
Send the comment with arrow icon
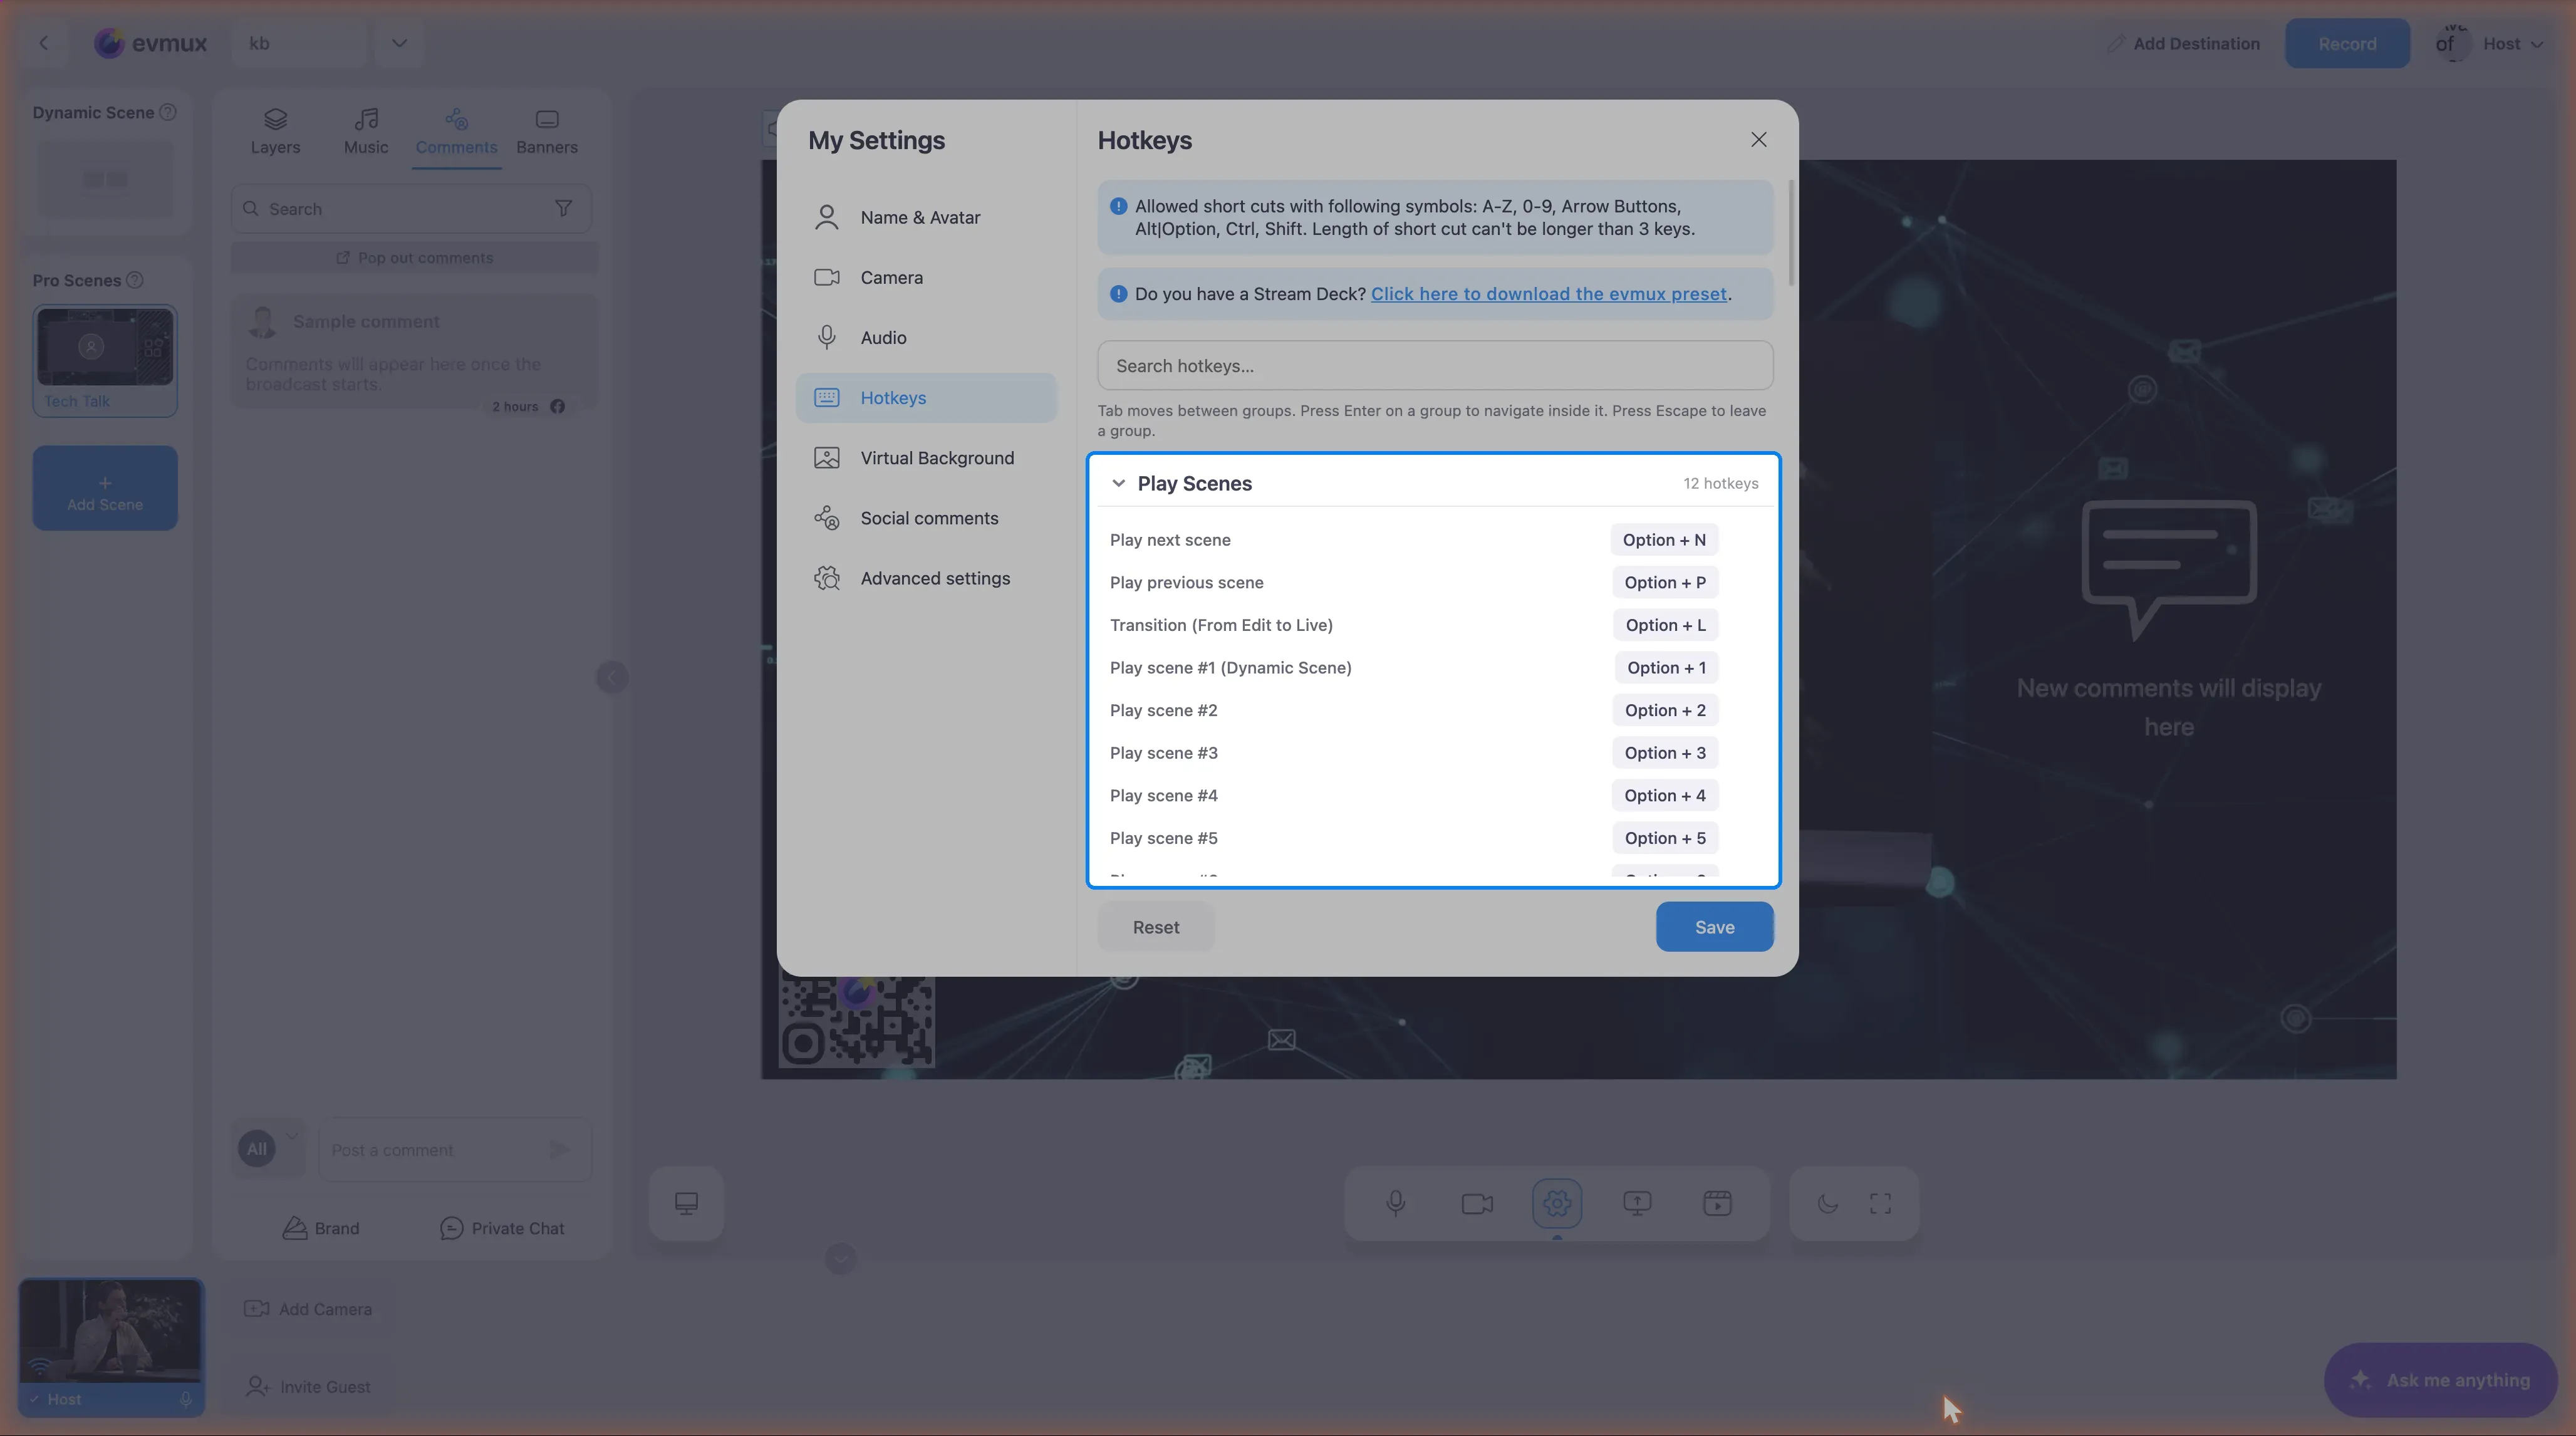pyautogui.click(x=560, y=1150)
